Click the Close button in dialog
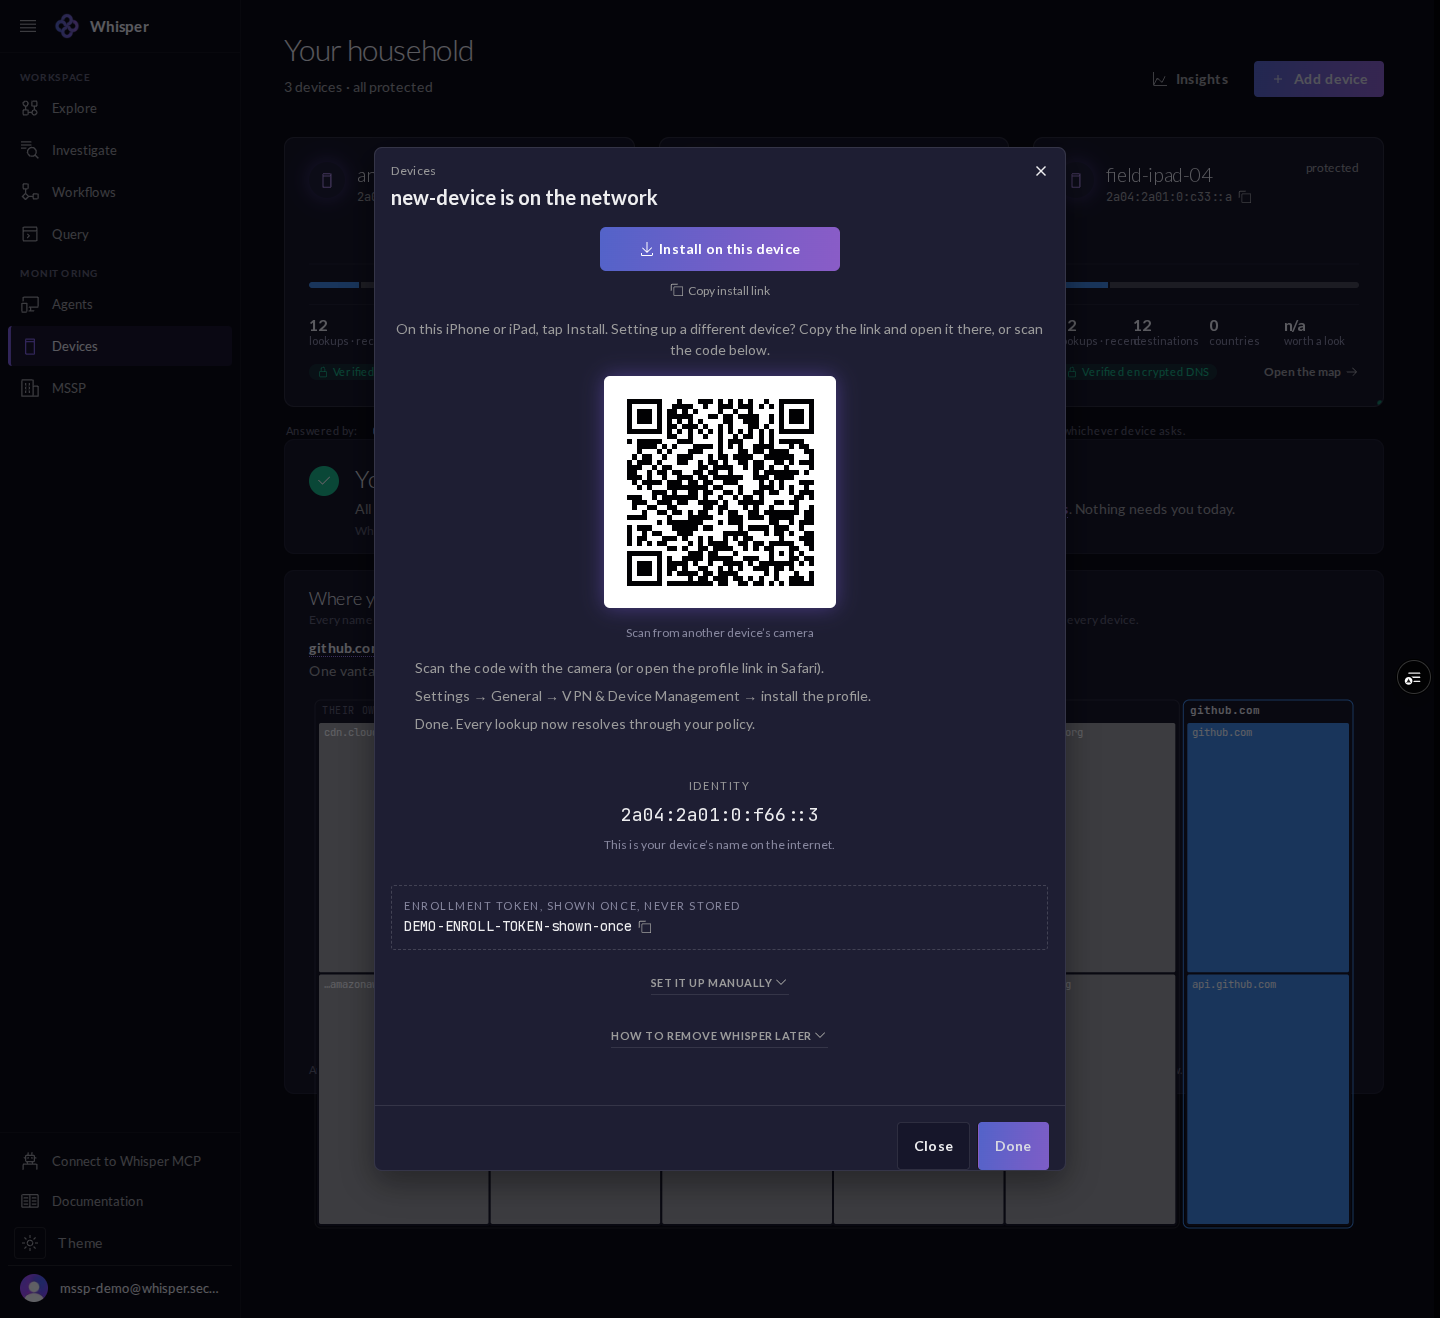Viewport: 1440px width, 1318px height. pos(933,1146)
